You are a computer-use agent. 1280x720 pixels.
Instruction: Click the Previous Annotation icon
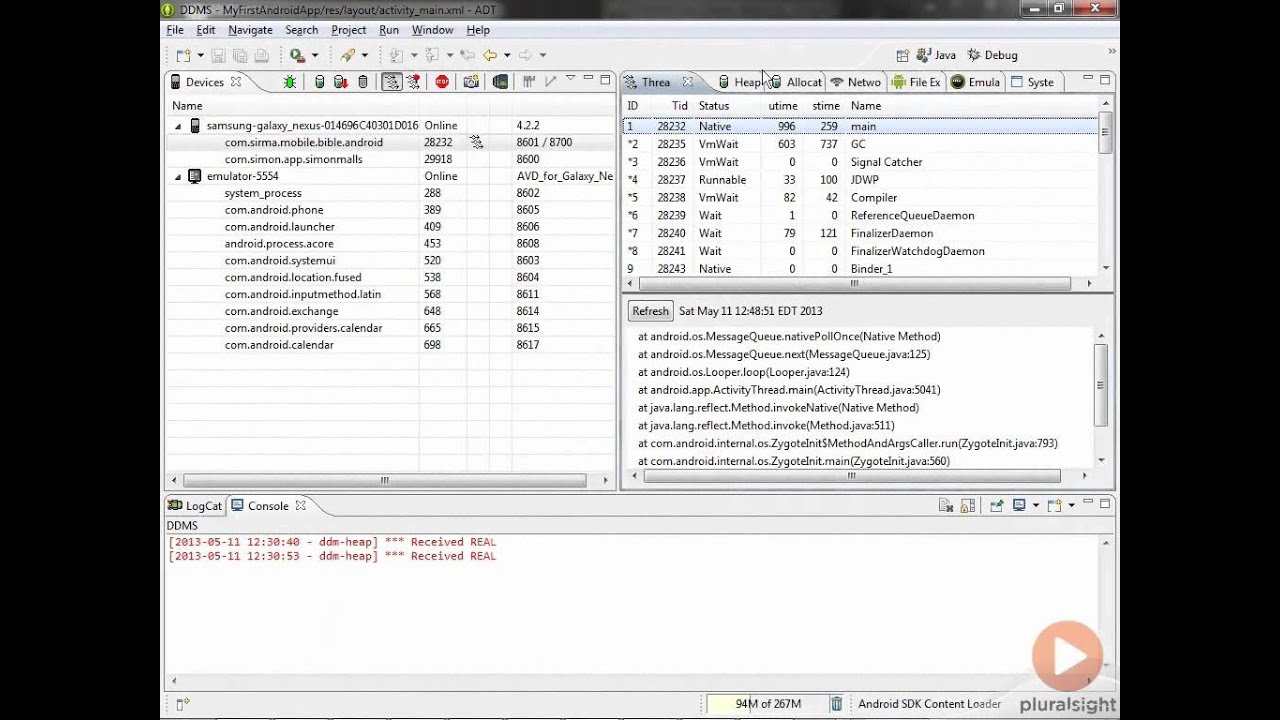pyautogui.click(x=433, y=55)
